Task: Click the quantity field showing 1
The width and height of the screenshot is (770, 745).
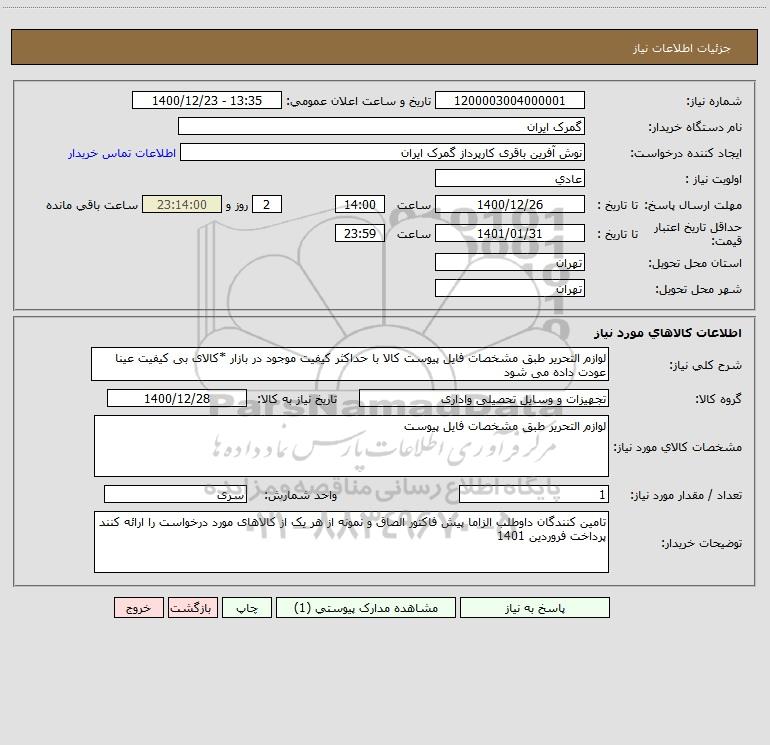Action: [x=534, y=494]
